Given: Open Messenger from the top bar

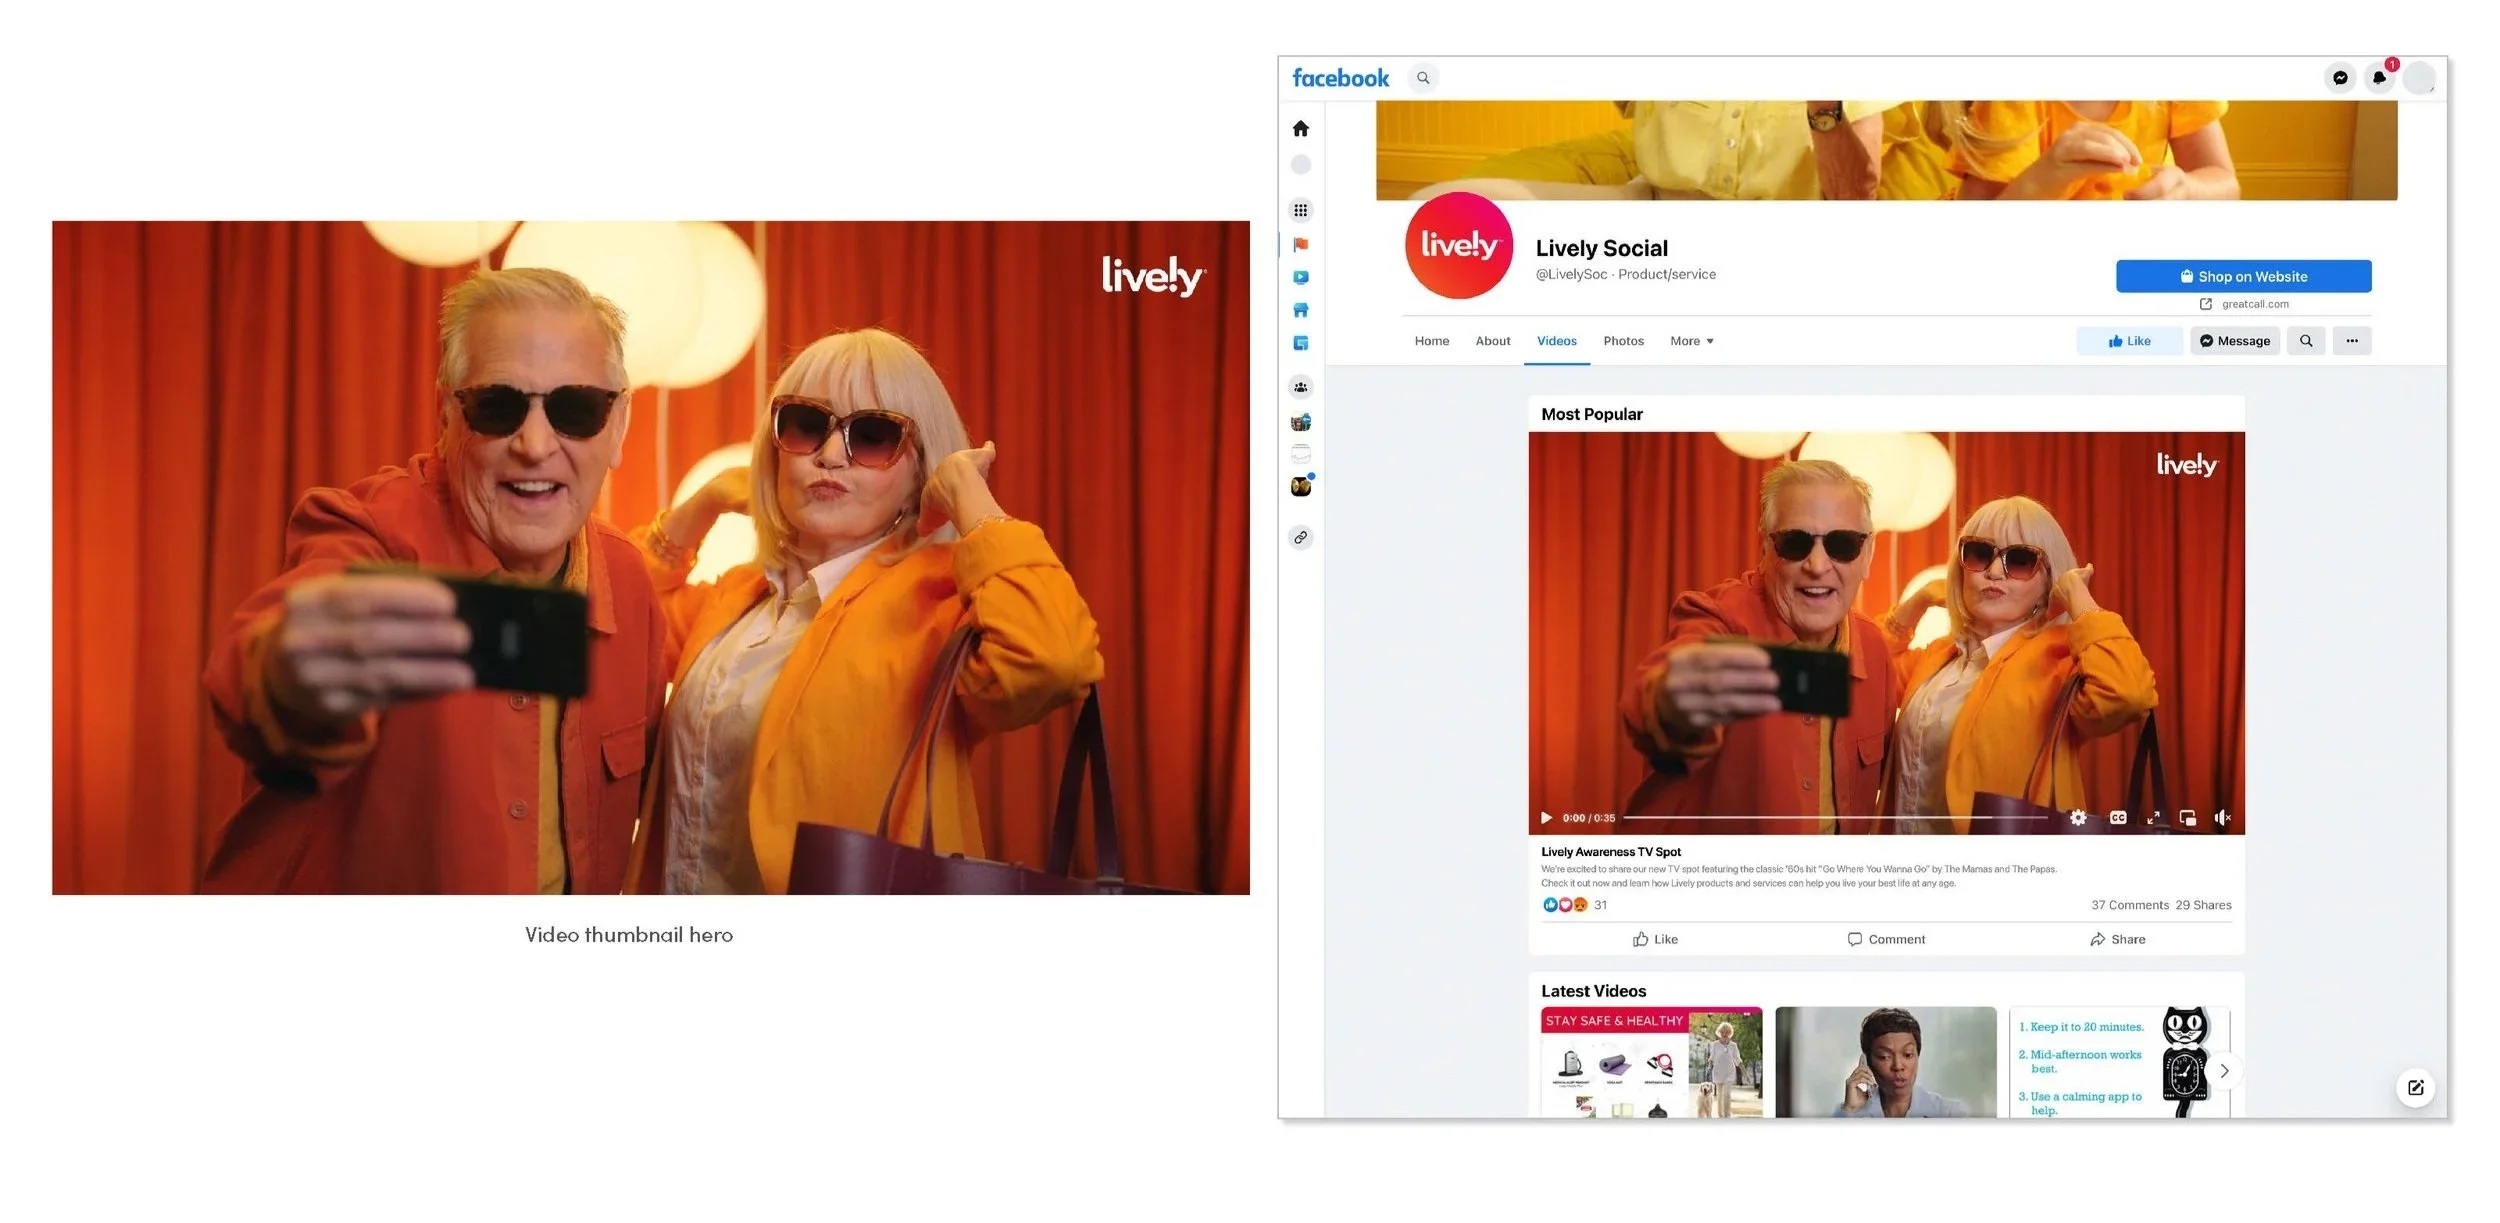Looking at the screenshot, I should (2339, 78).
